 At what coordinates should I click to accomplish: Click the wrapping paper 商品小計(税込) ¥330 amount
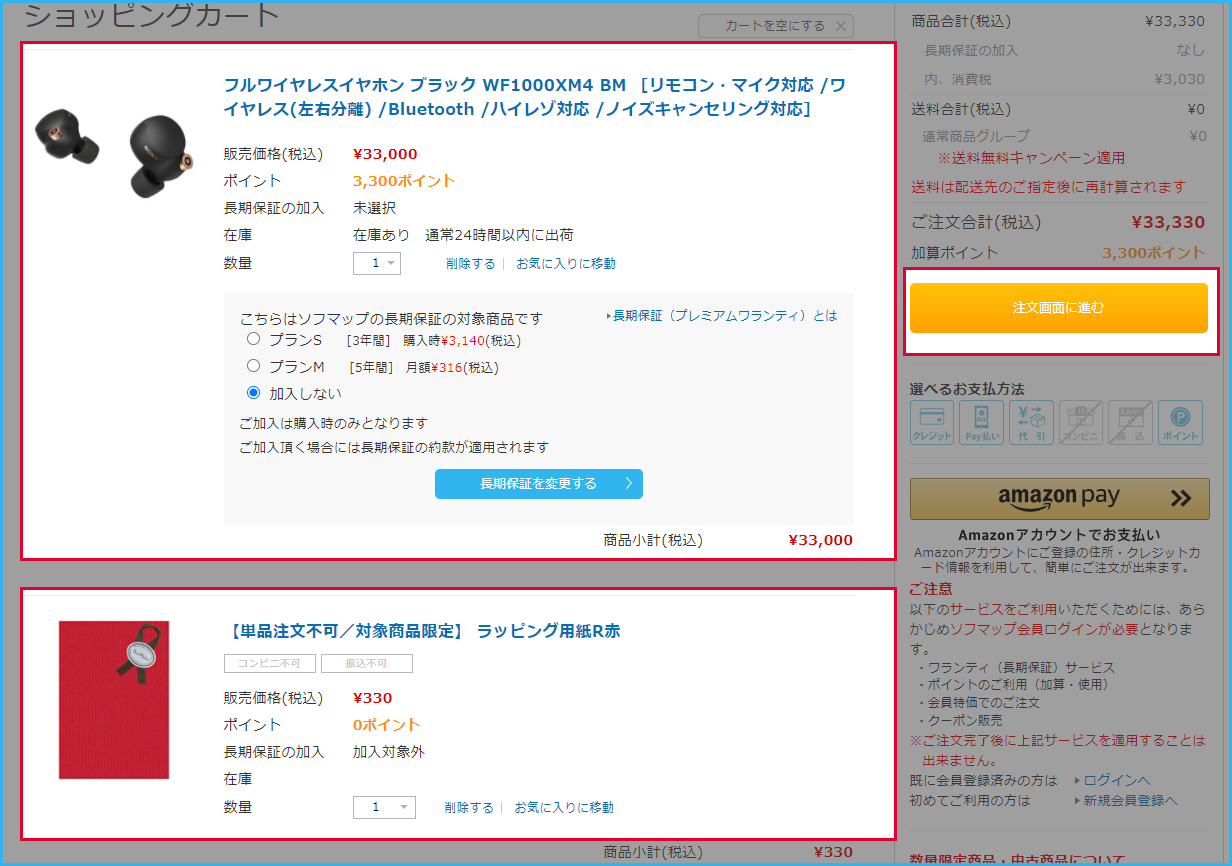pos(833,852)
